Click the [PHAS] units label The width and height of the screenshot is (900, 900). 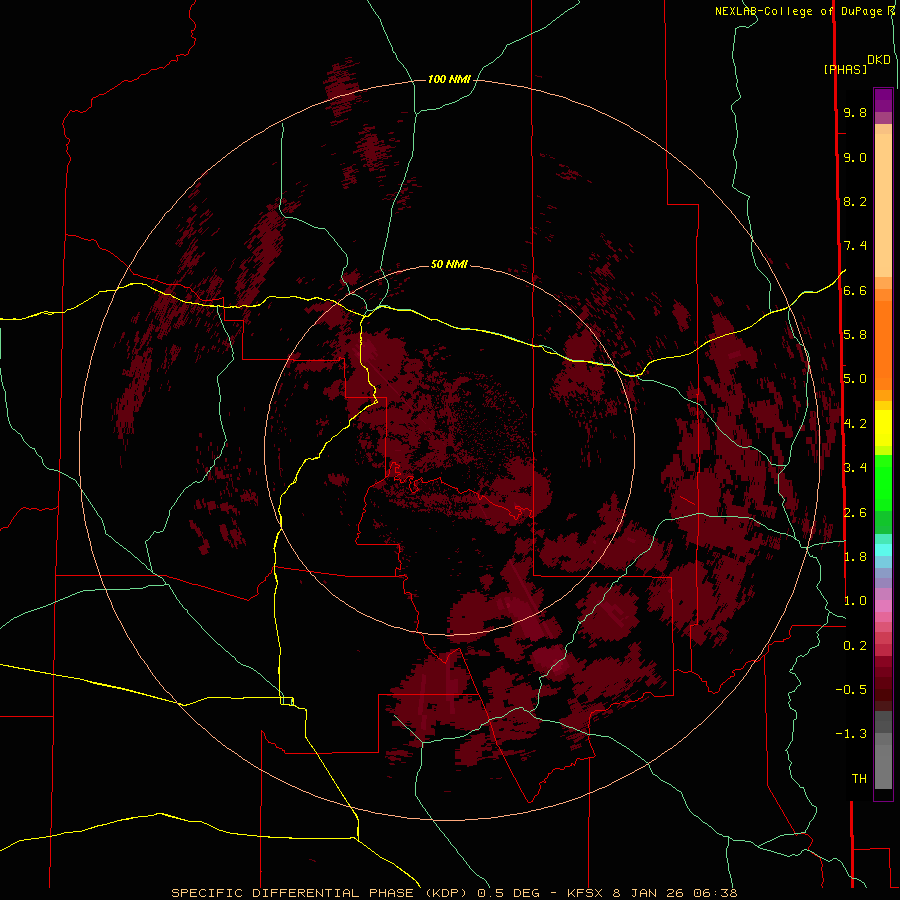[x=845, y=69]
